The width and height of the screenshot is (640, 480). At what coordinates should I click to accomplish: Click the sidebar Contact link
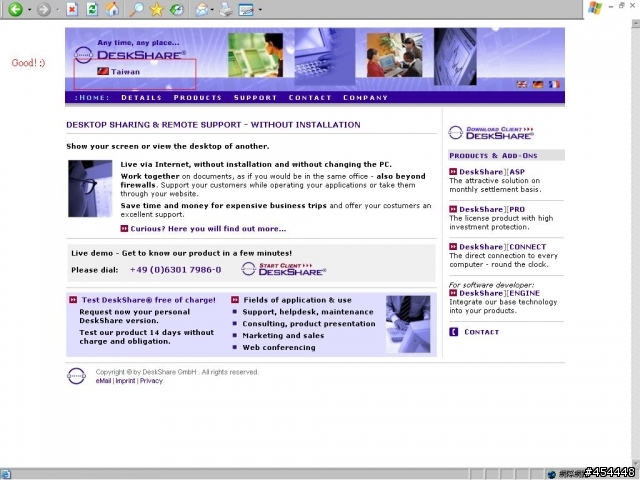pyautogui.click(x=482, y=332)
